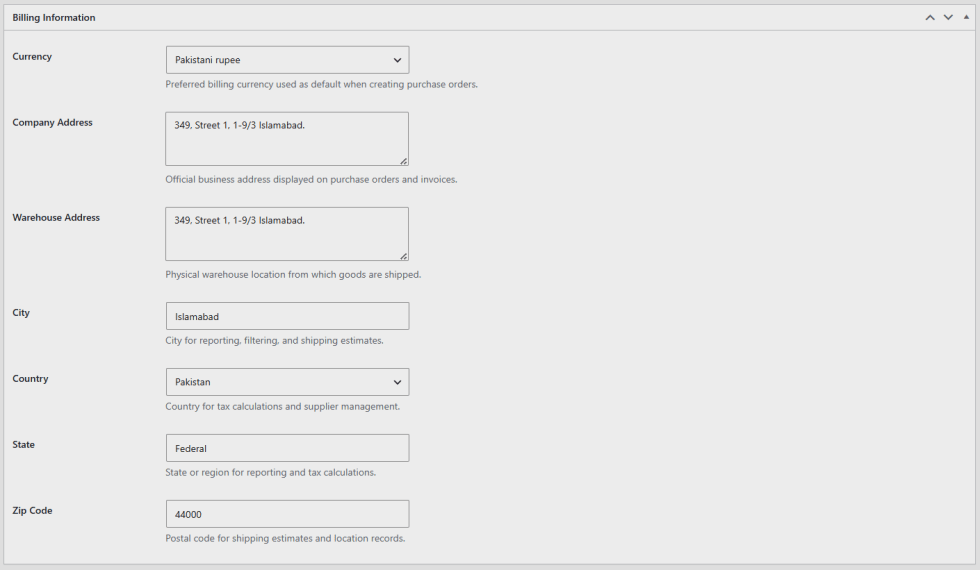Click 'City for reporting' help text

(274, 341)
